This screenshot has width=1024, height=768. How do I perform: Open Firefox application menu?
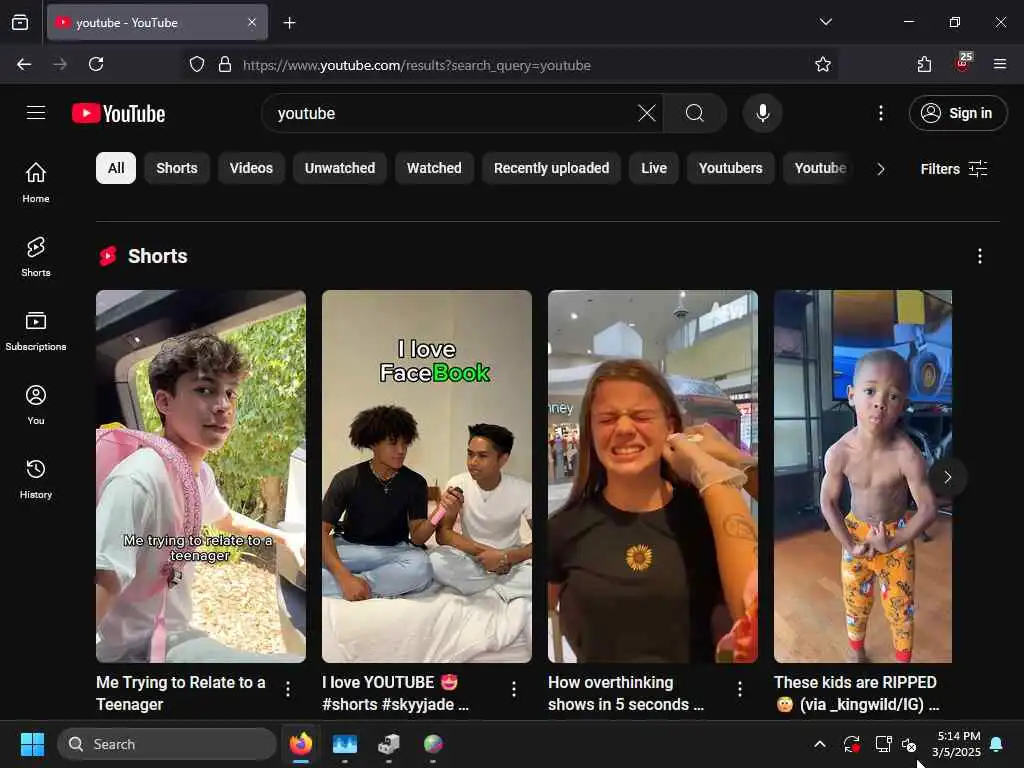[999, 64]
